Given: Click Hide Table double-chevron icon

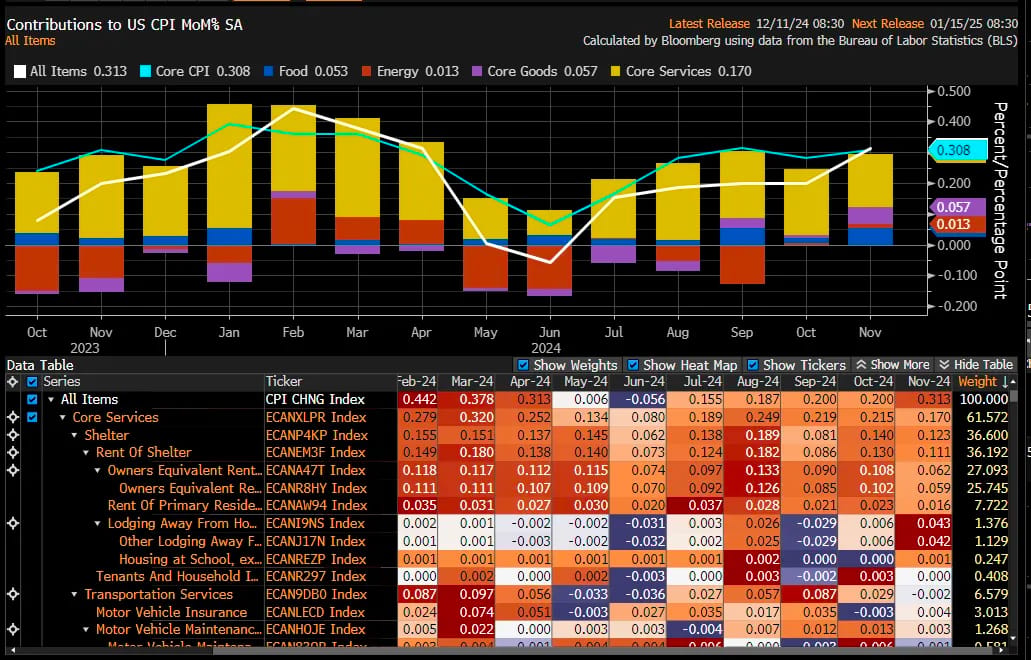Looking at the screenshot, I should tap(945, 365).
